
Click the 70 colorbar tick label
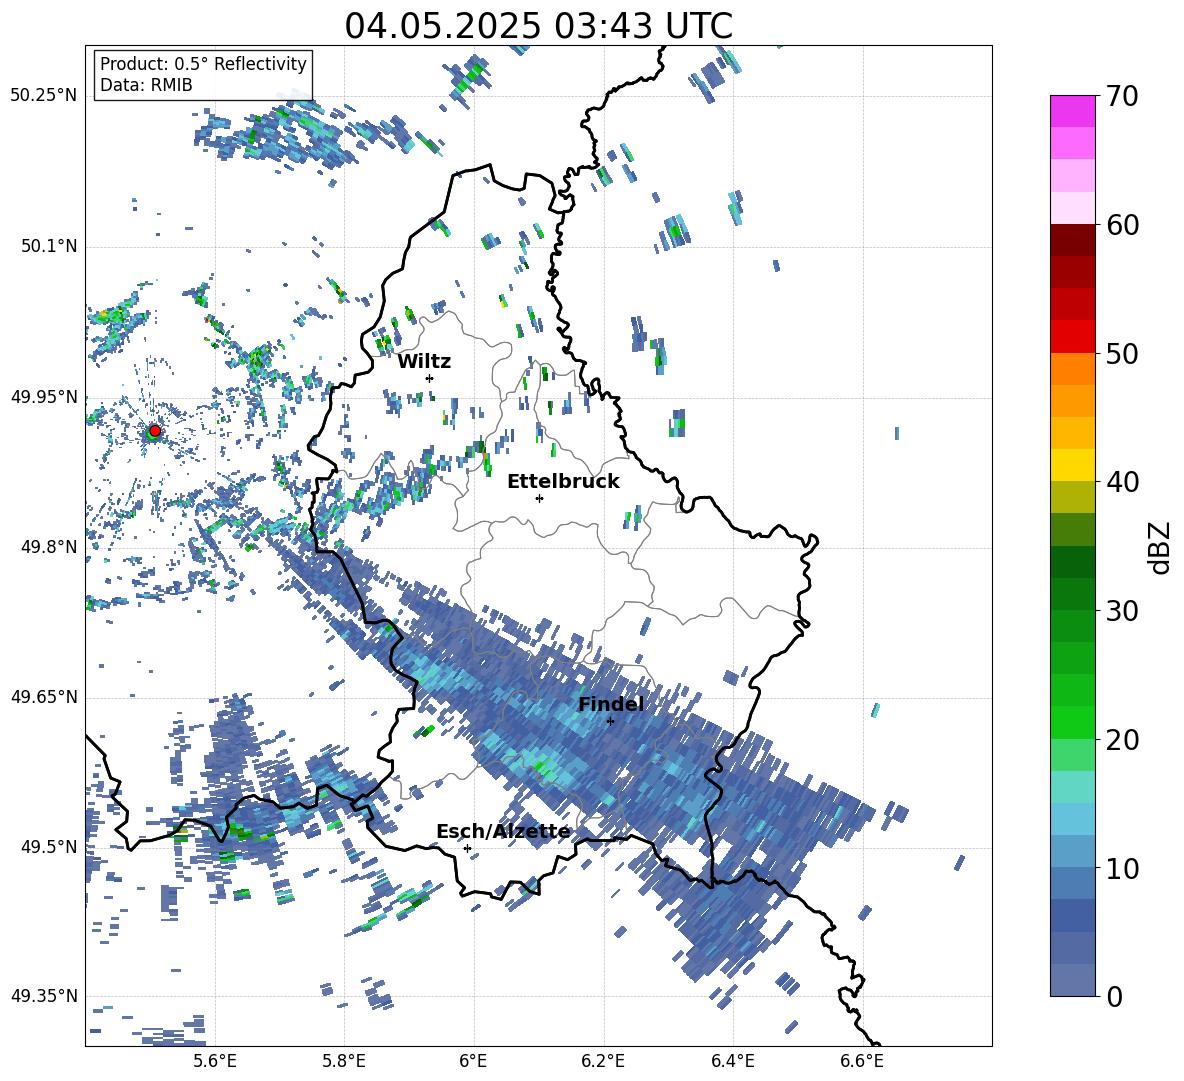[x=1122, y=96]
